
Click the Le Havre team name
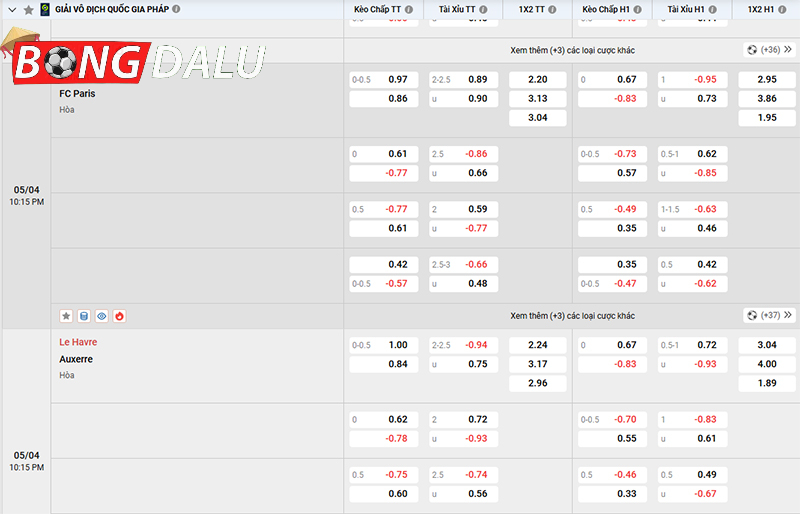(x=78, y=342)
